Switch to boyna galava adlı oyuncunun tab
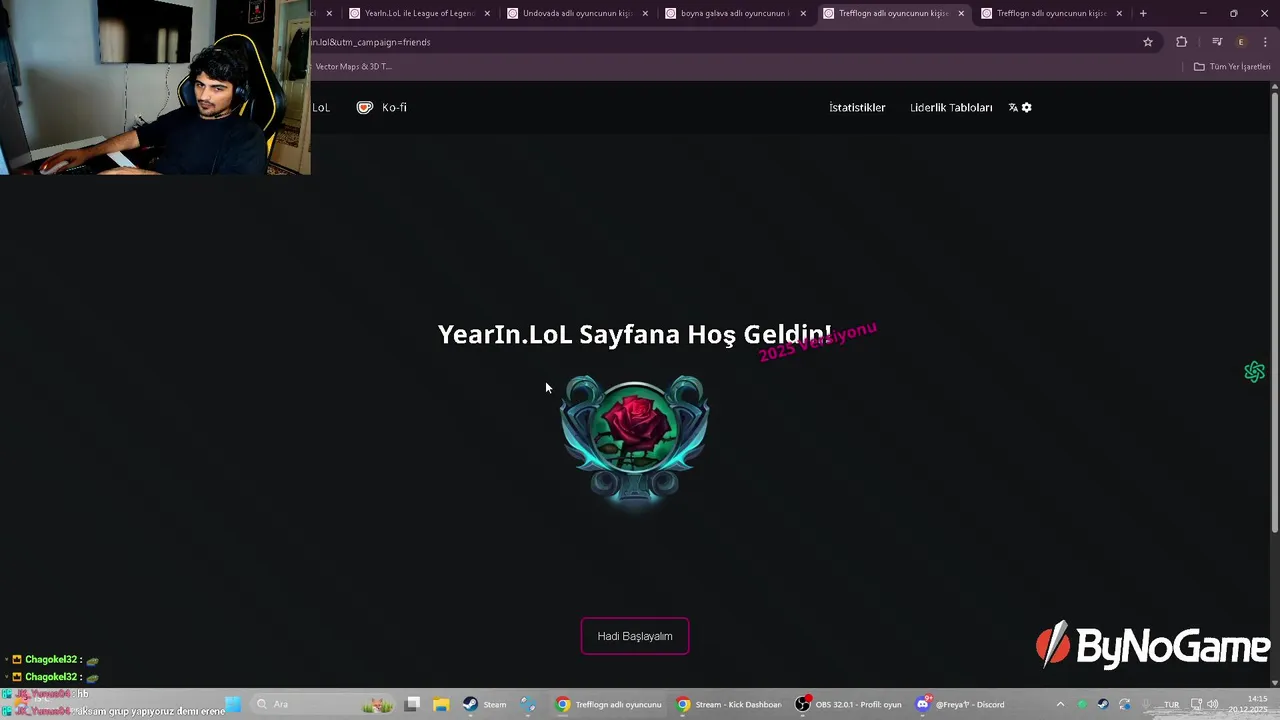 click(x=736, y=13)
